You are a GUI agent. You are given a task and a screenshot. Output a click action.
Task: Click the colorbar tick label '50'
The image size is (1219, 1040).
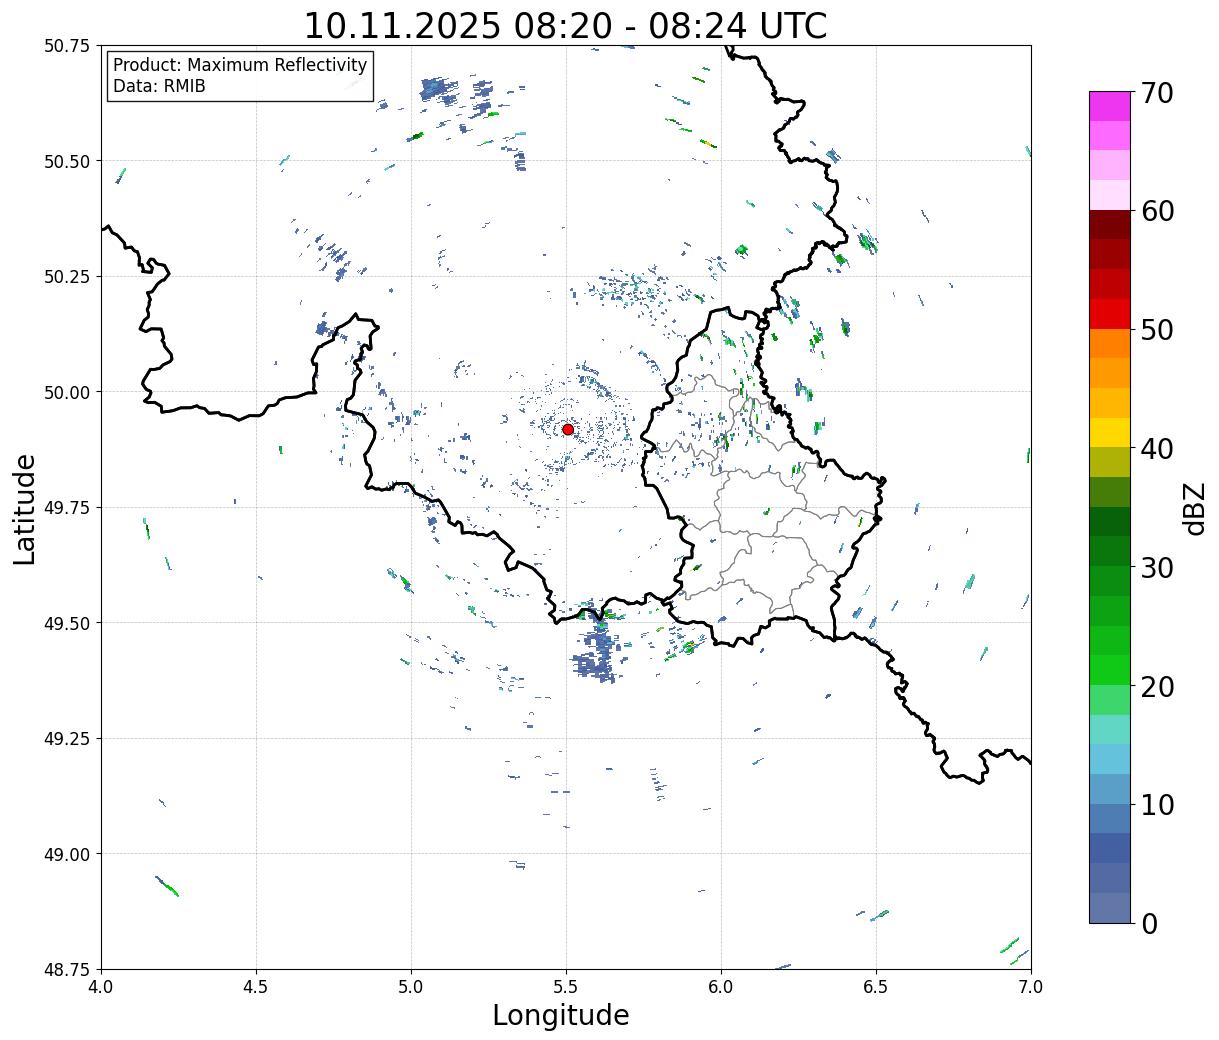click(1156, 330)
